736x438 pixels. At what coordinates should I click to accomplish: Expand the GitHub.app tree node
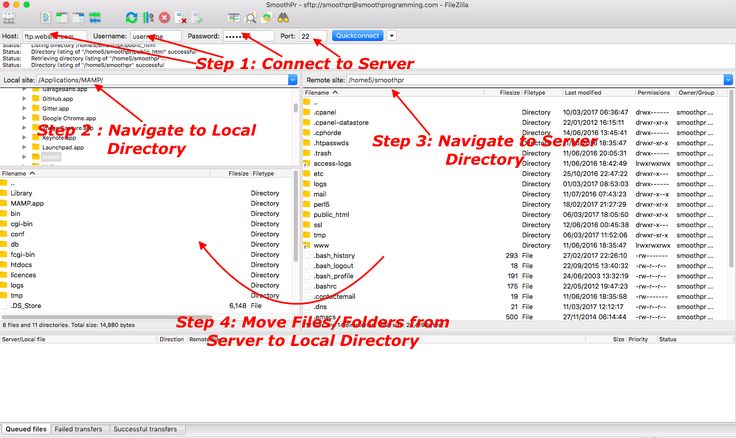tap(24, 99)
